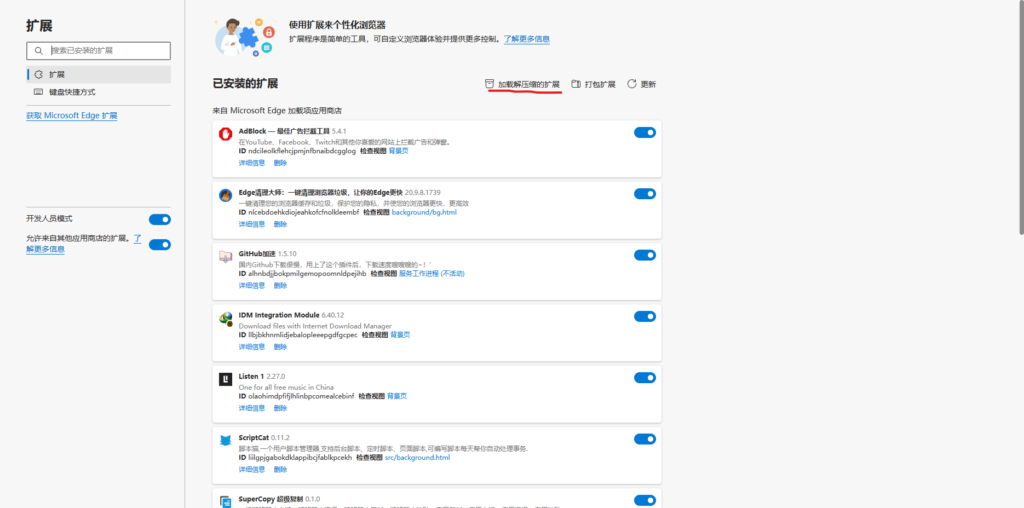Open 键盘快捷方式 in the sidebar
Image resolution: width=1024 pixels, height=508 pixels.
99,92
